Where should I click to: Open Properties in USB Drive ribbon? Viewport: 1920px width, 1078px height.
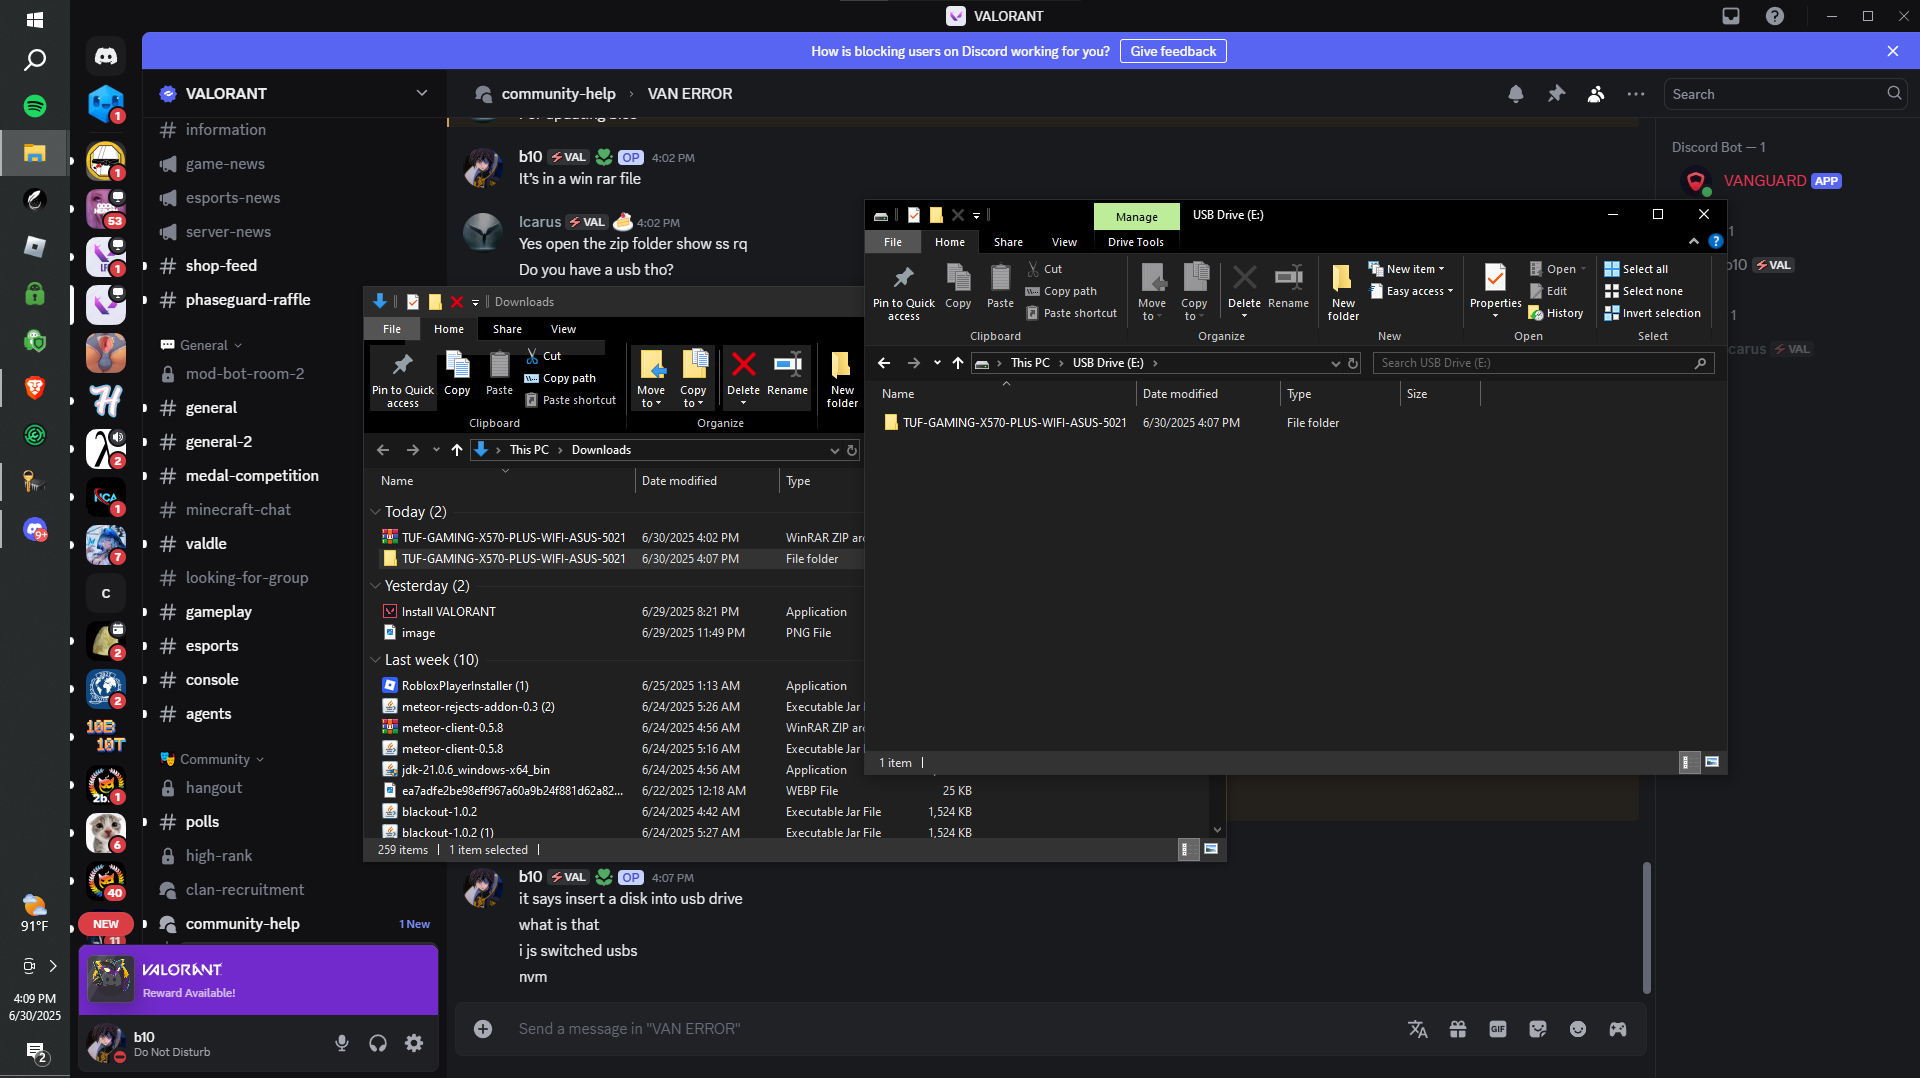tap(1495, 291)
